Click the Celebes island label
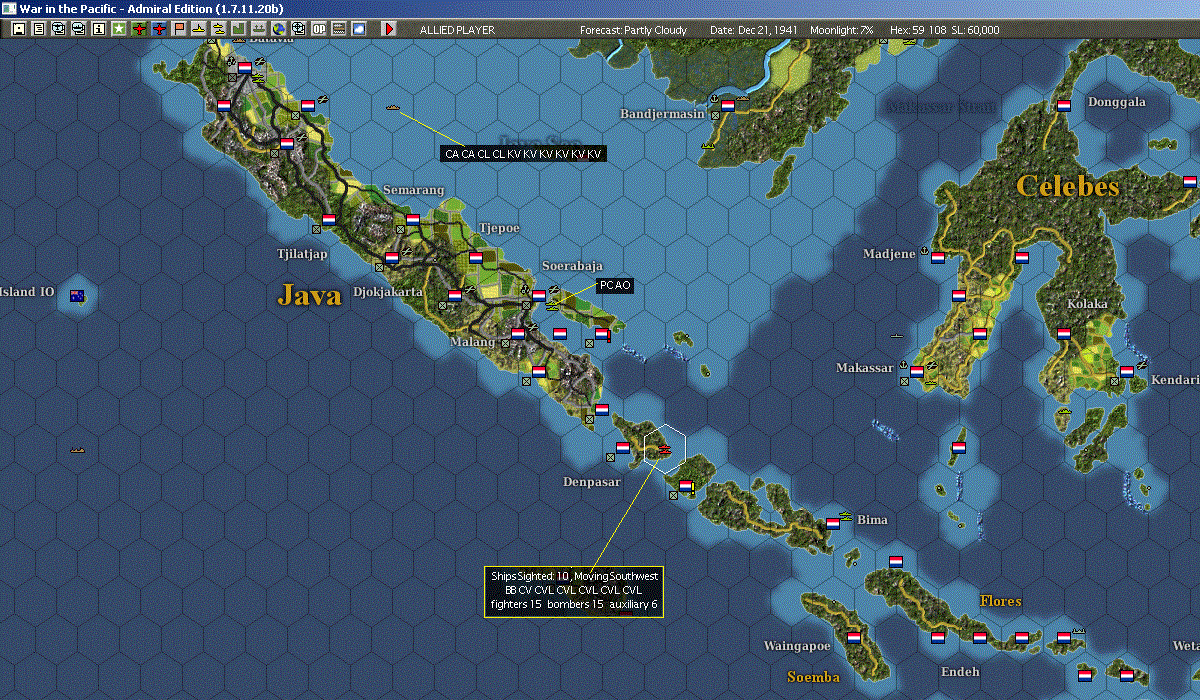 [1067, 186]
